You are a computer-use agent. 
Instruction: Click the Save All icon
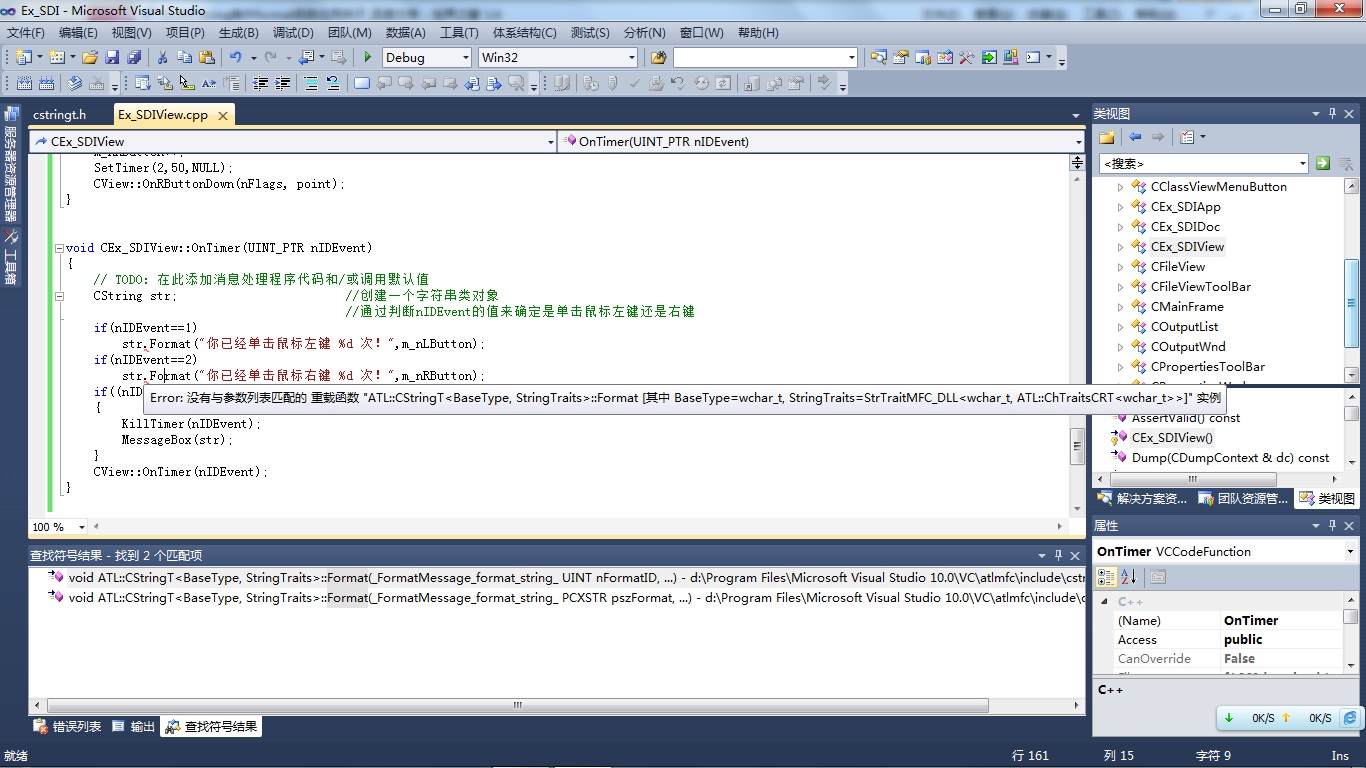pos(133,57)
